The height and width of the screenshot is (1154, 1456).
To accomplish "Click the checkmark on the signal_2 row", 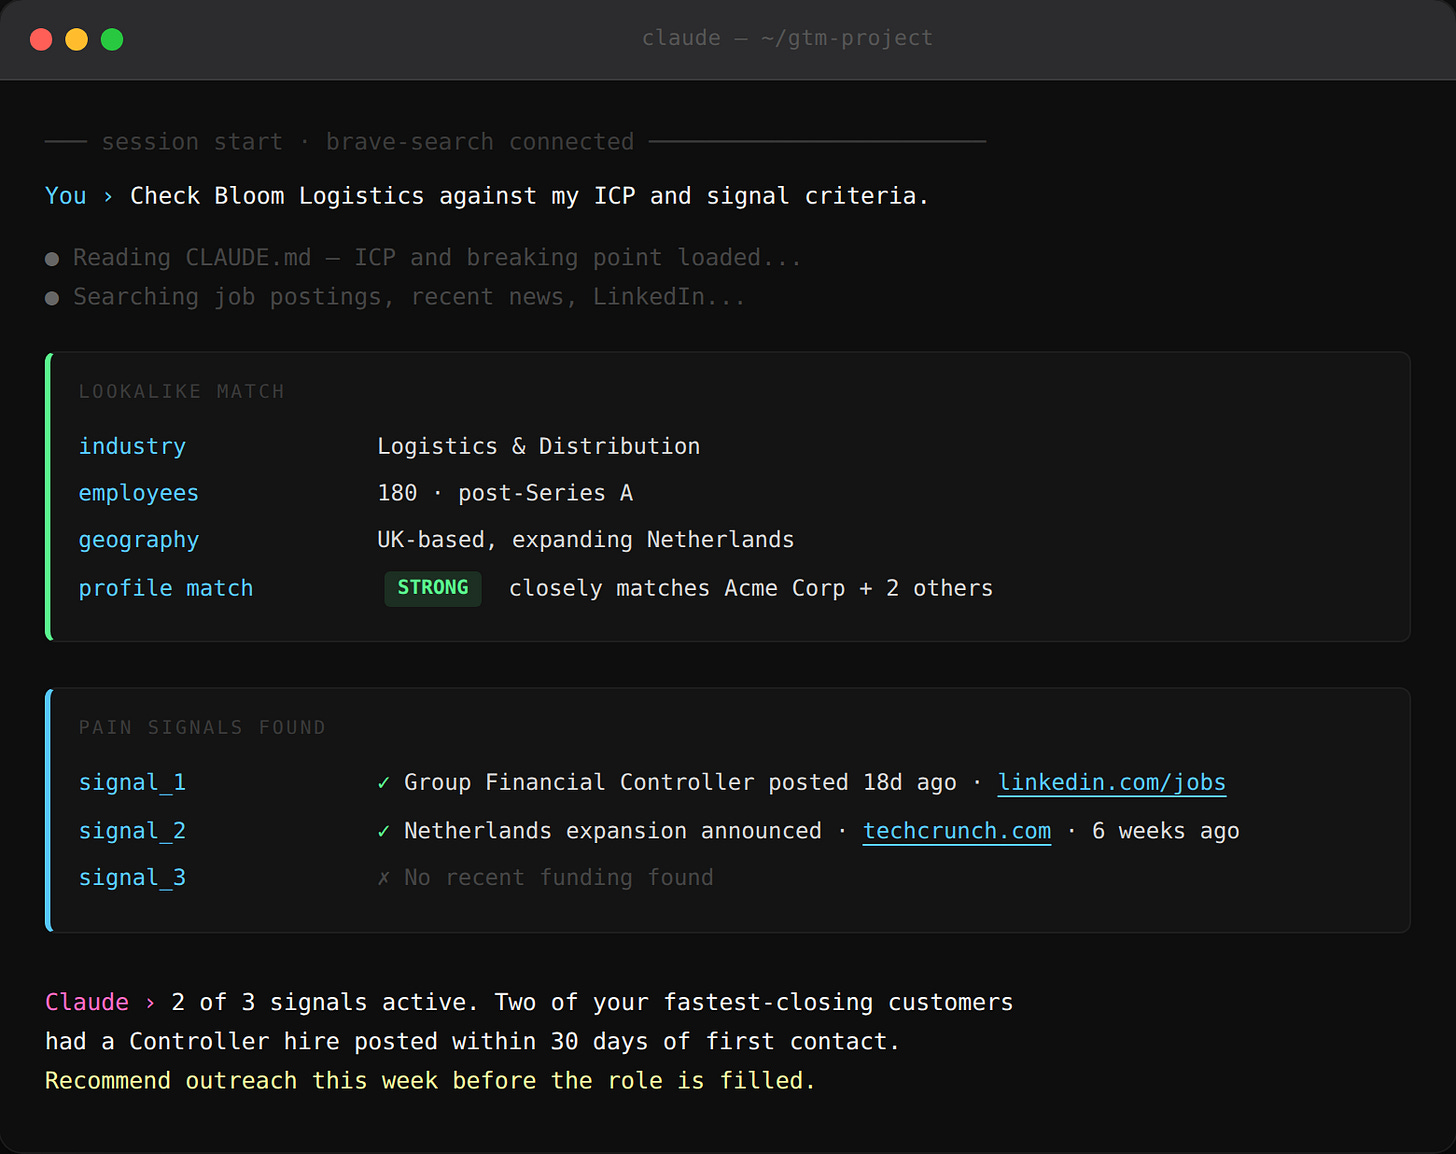I will [x=384, y=831].
